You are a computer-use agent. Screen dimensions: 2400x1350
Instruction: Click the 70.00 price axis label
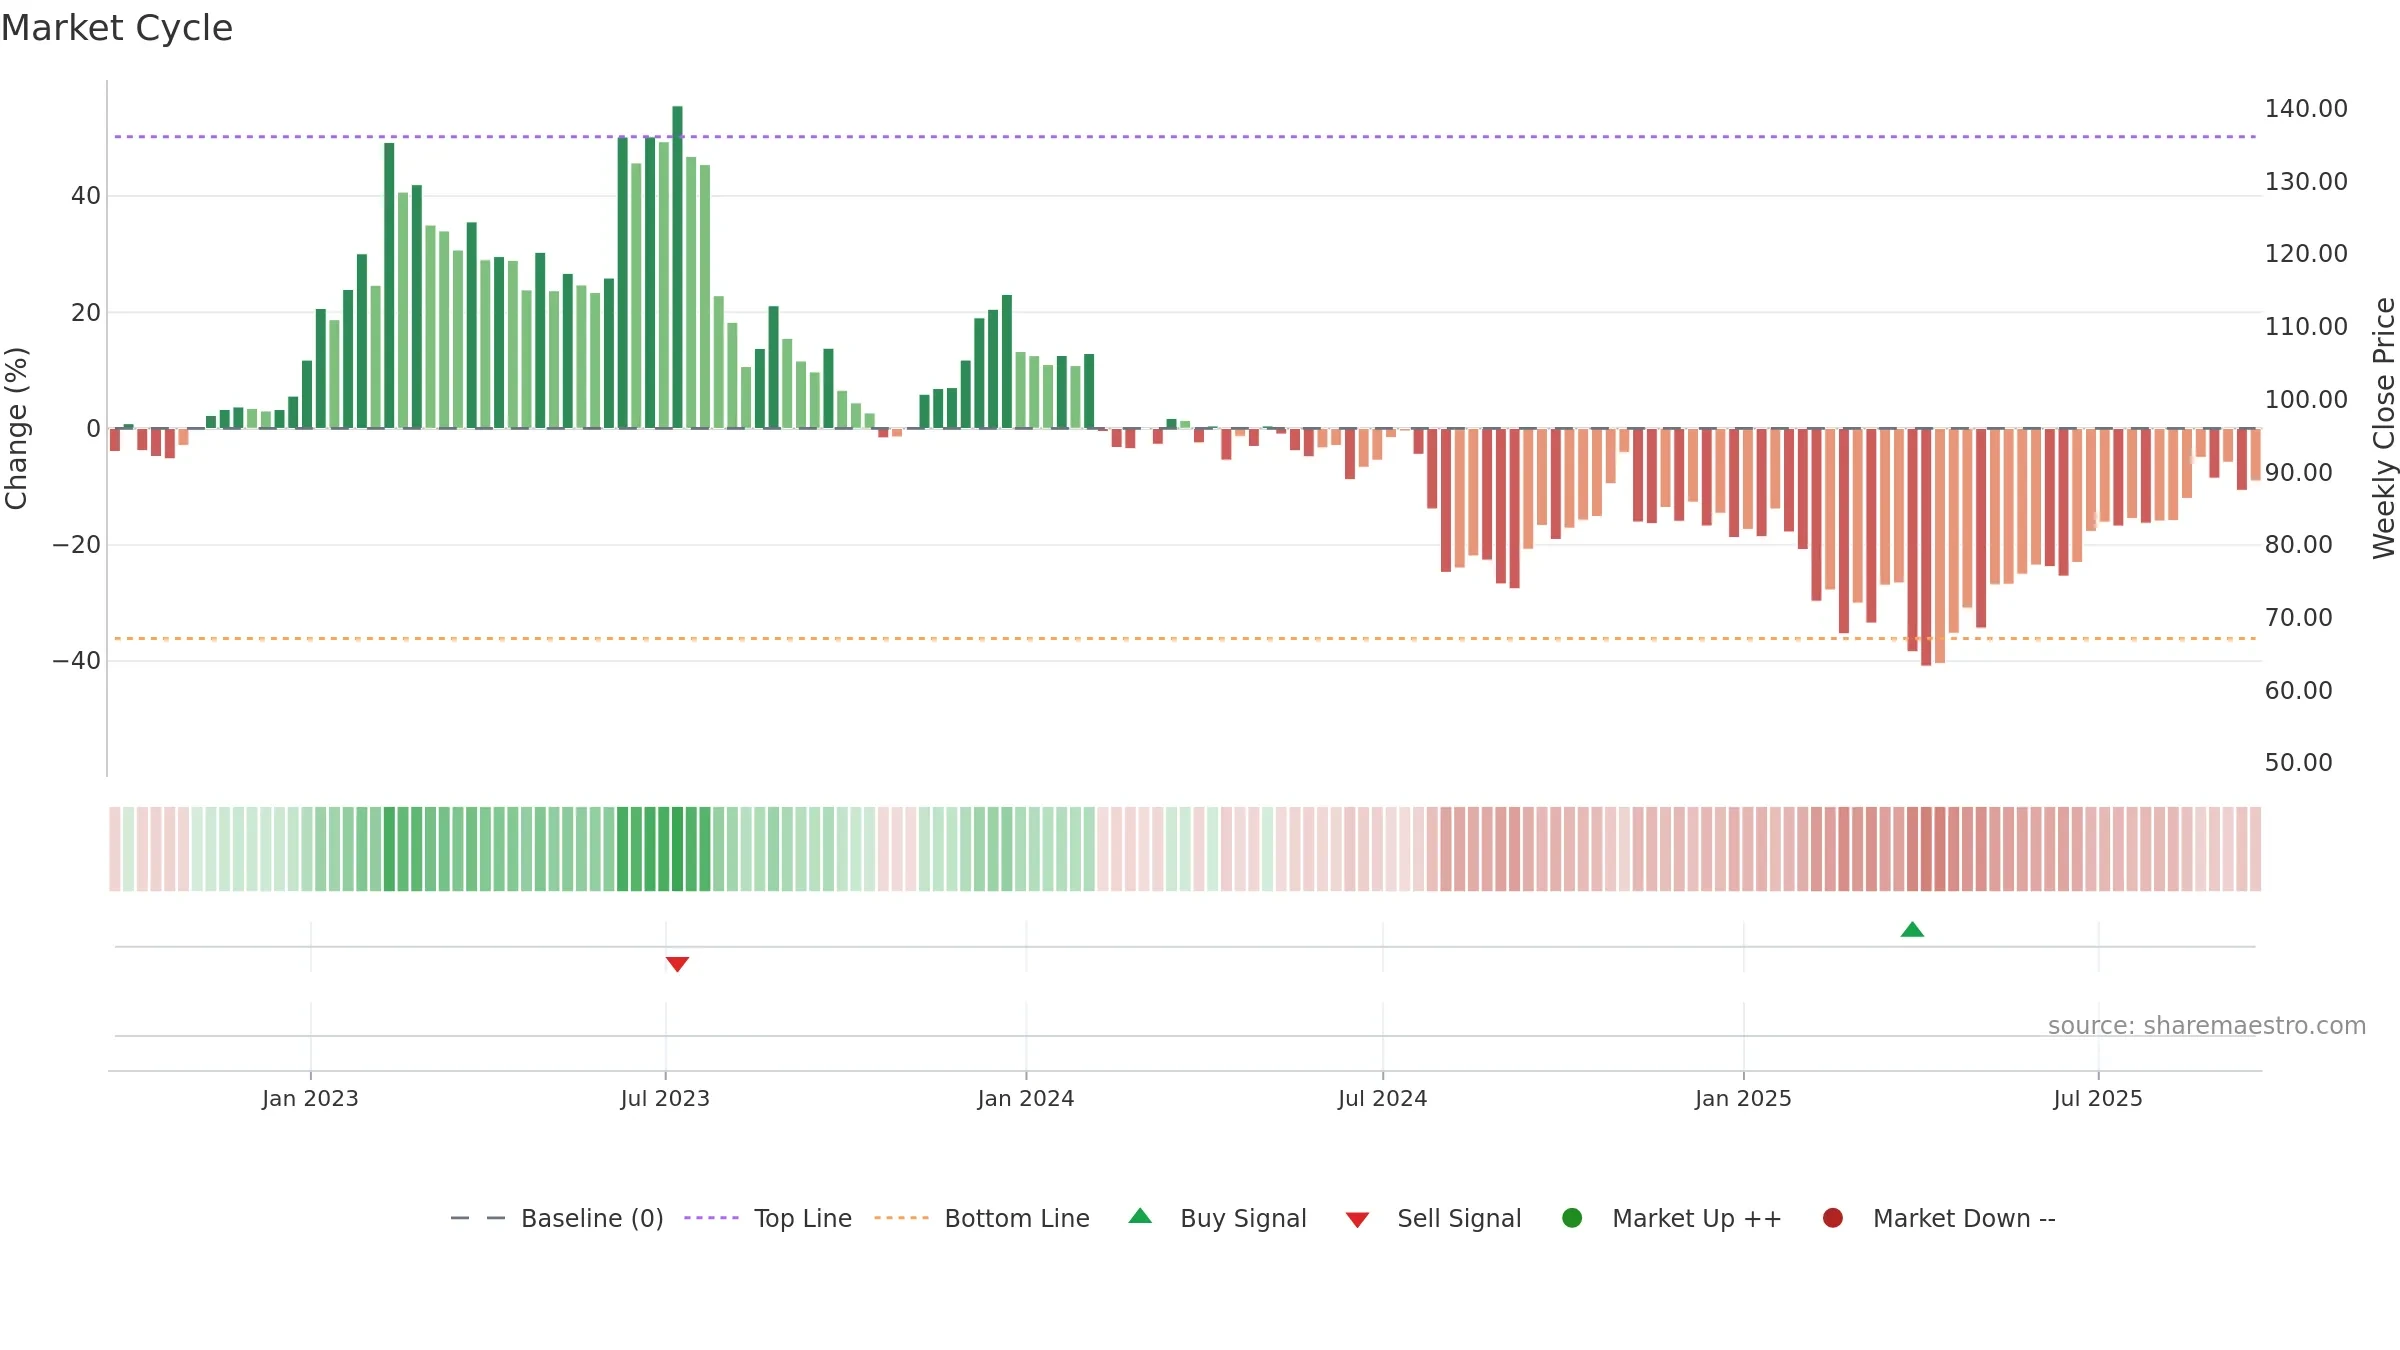2298,617
